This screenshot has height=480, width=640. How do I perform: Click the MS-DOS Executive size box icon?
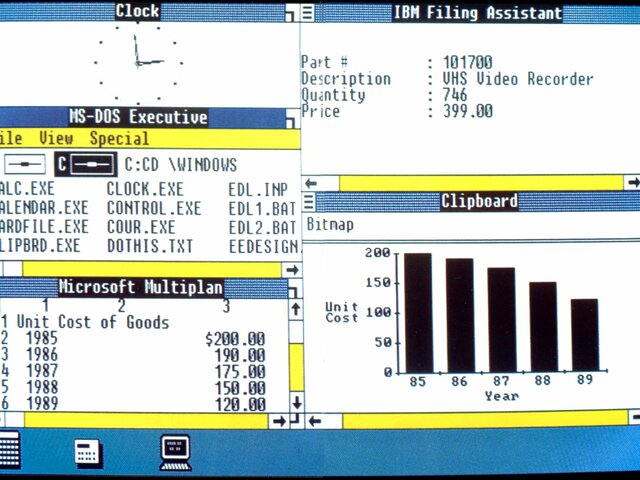291,119
